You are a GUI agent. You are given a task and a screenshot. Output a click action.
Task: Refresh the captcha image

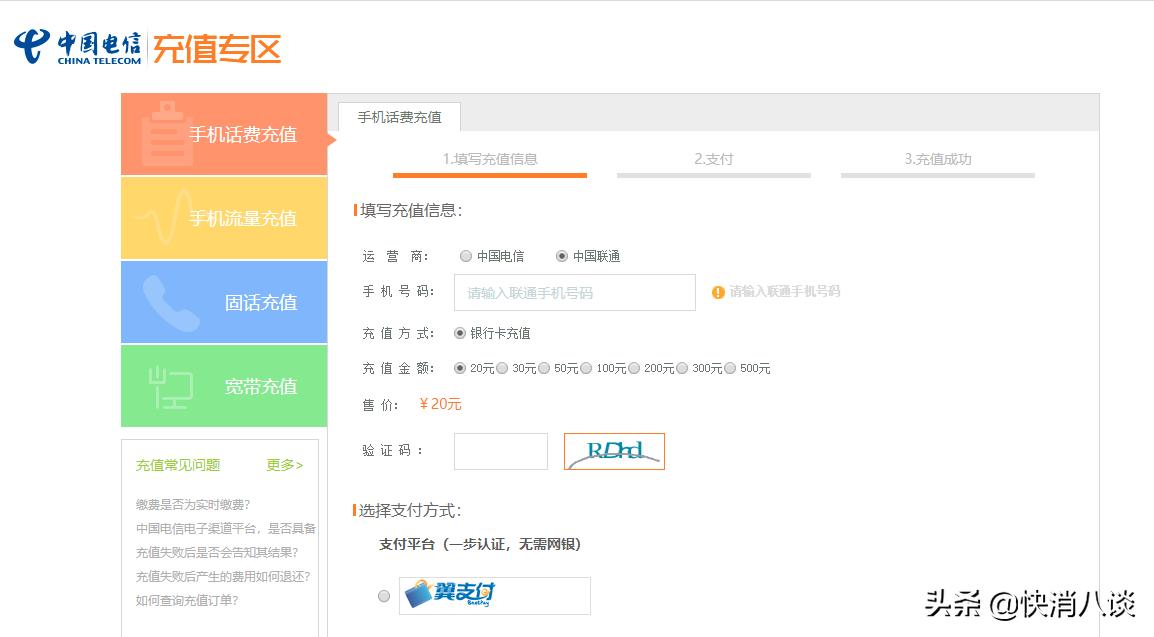(614, 451)
